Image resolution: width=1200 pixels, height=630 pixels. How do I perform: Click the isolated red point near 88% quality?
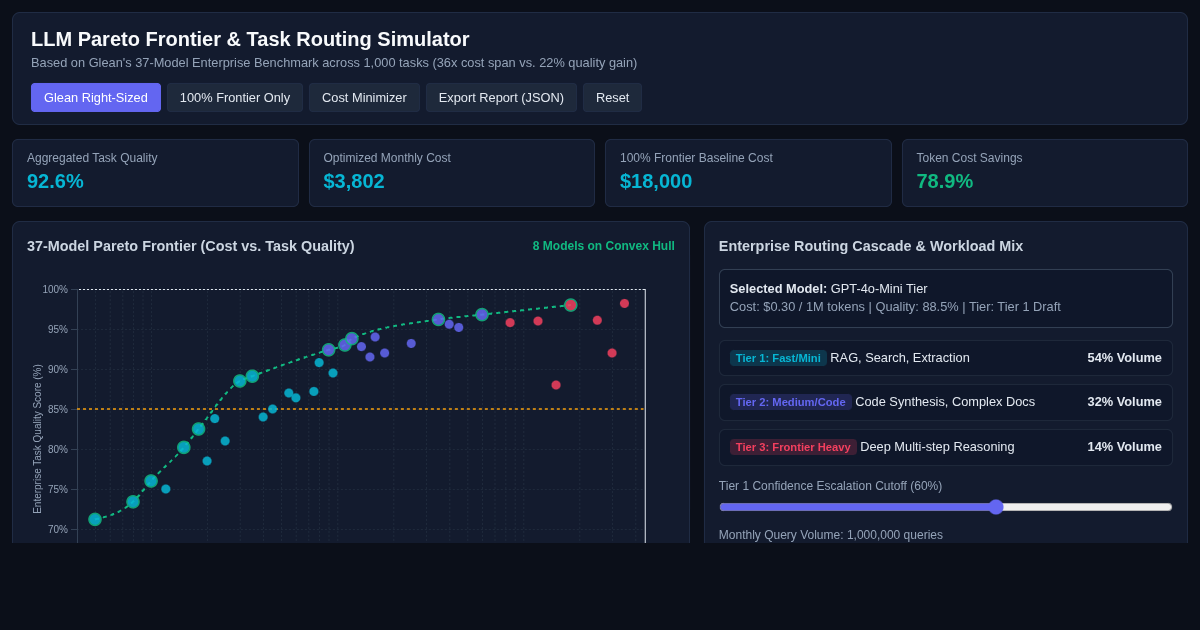point(556,385)
